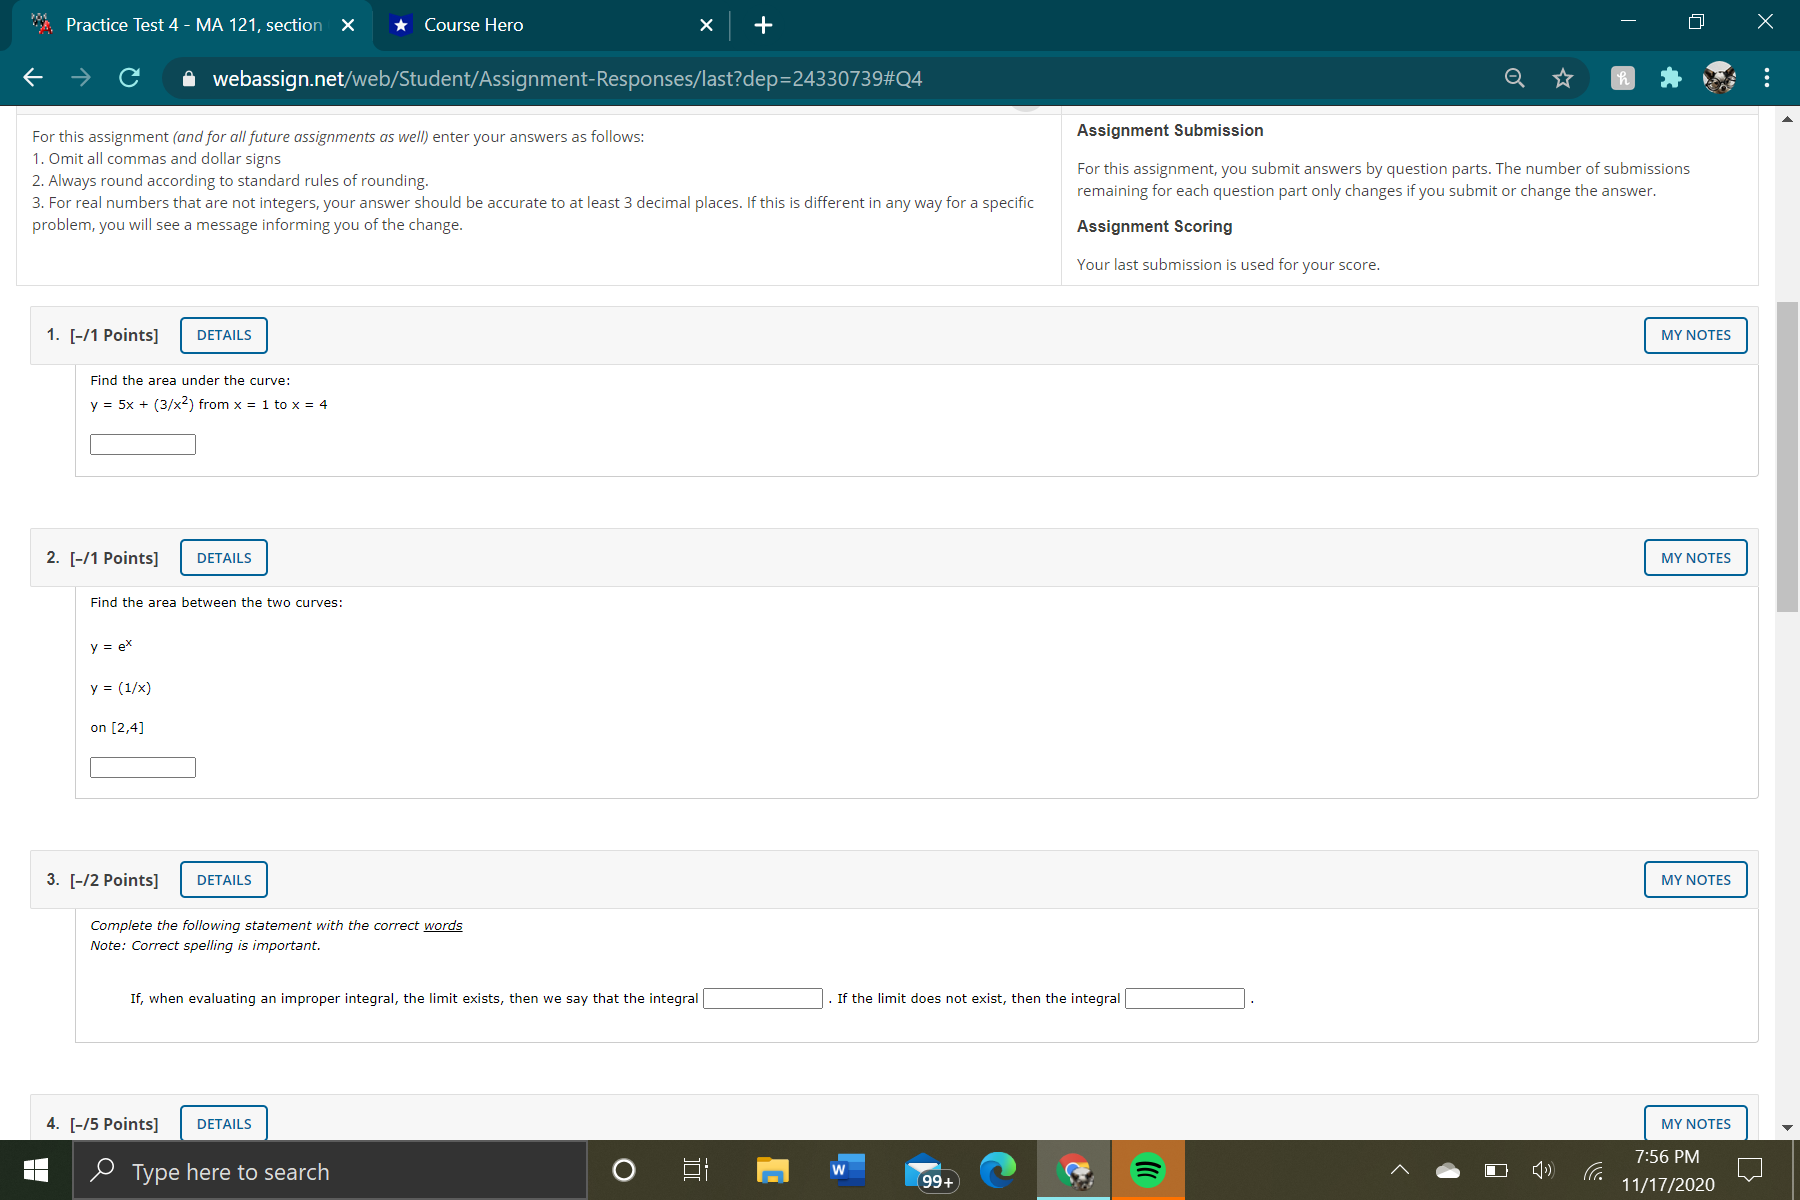Viewport: 1800px width, 1200px height.
Task: Click the Chrome taskbar icon
Action: 1074,1170
